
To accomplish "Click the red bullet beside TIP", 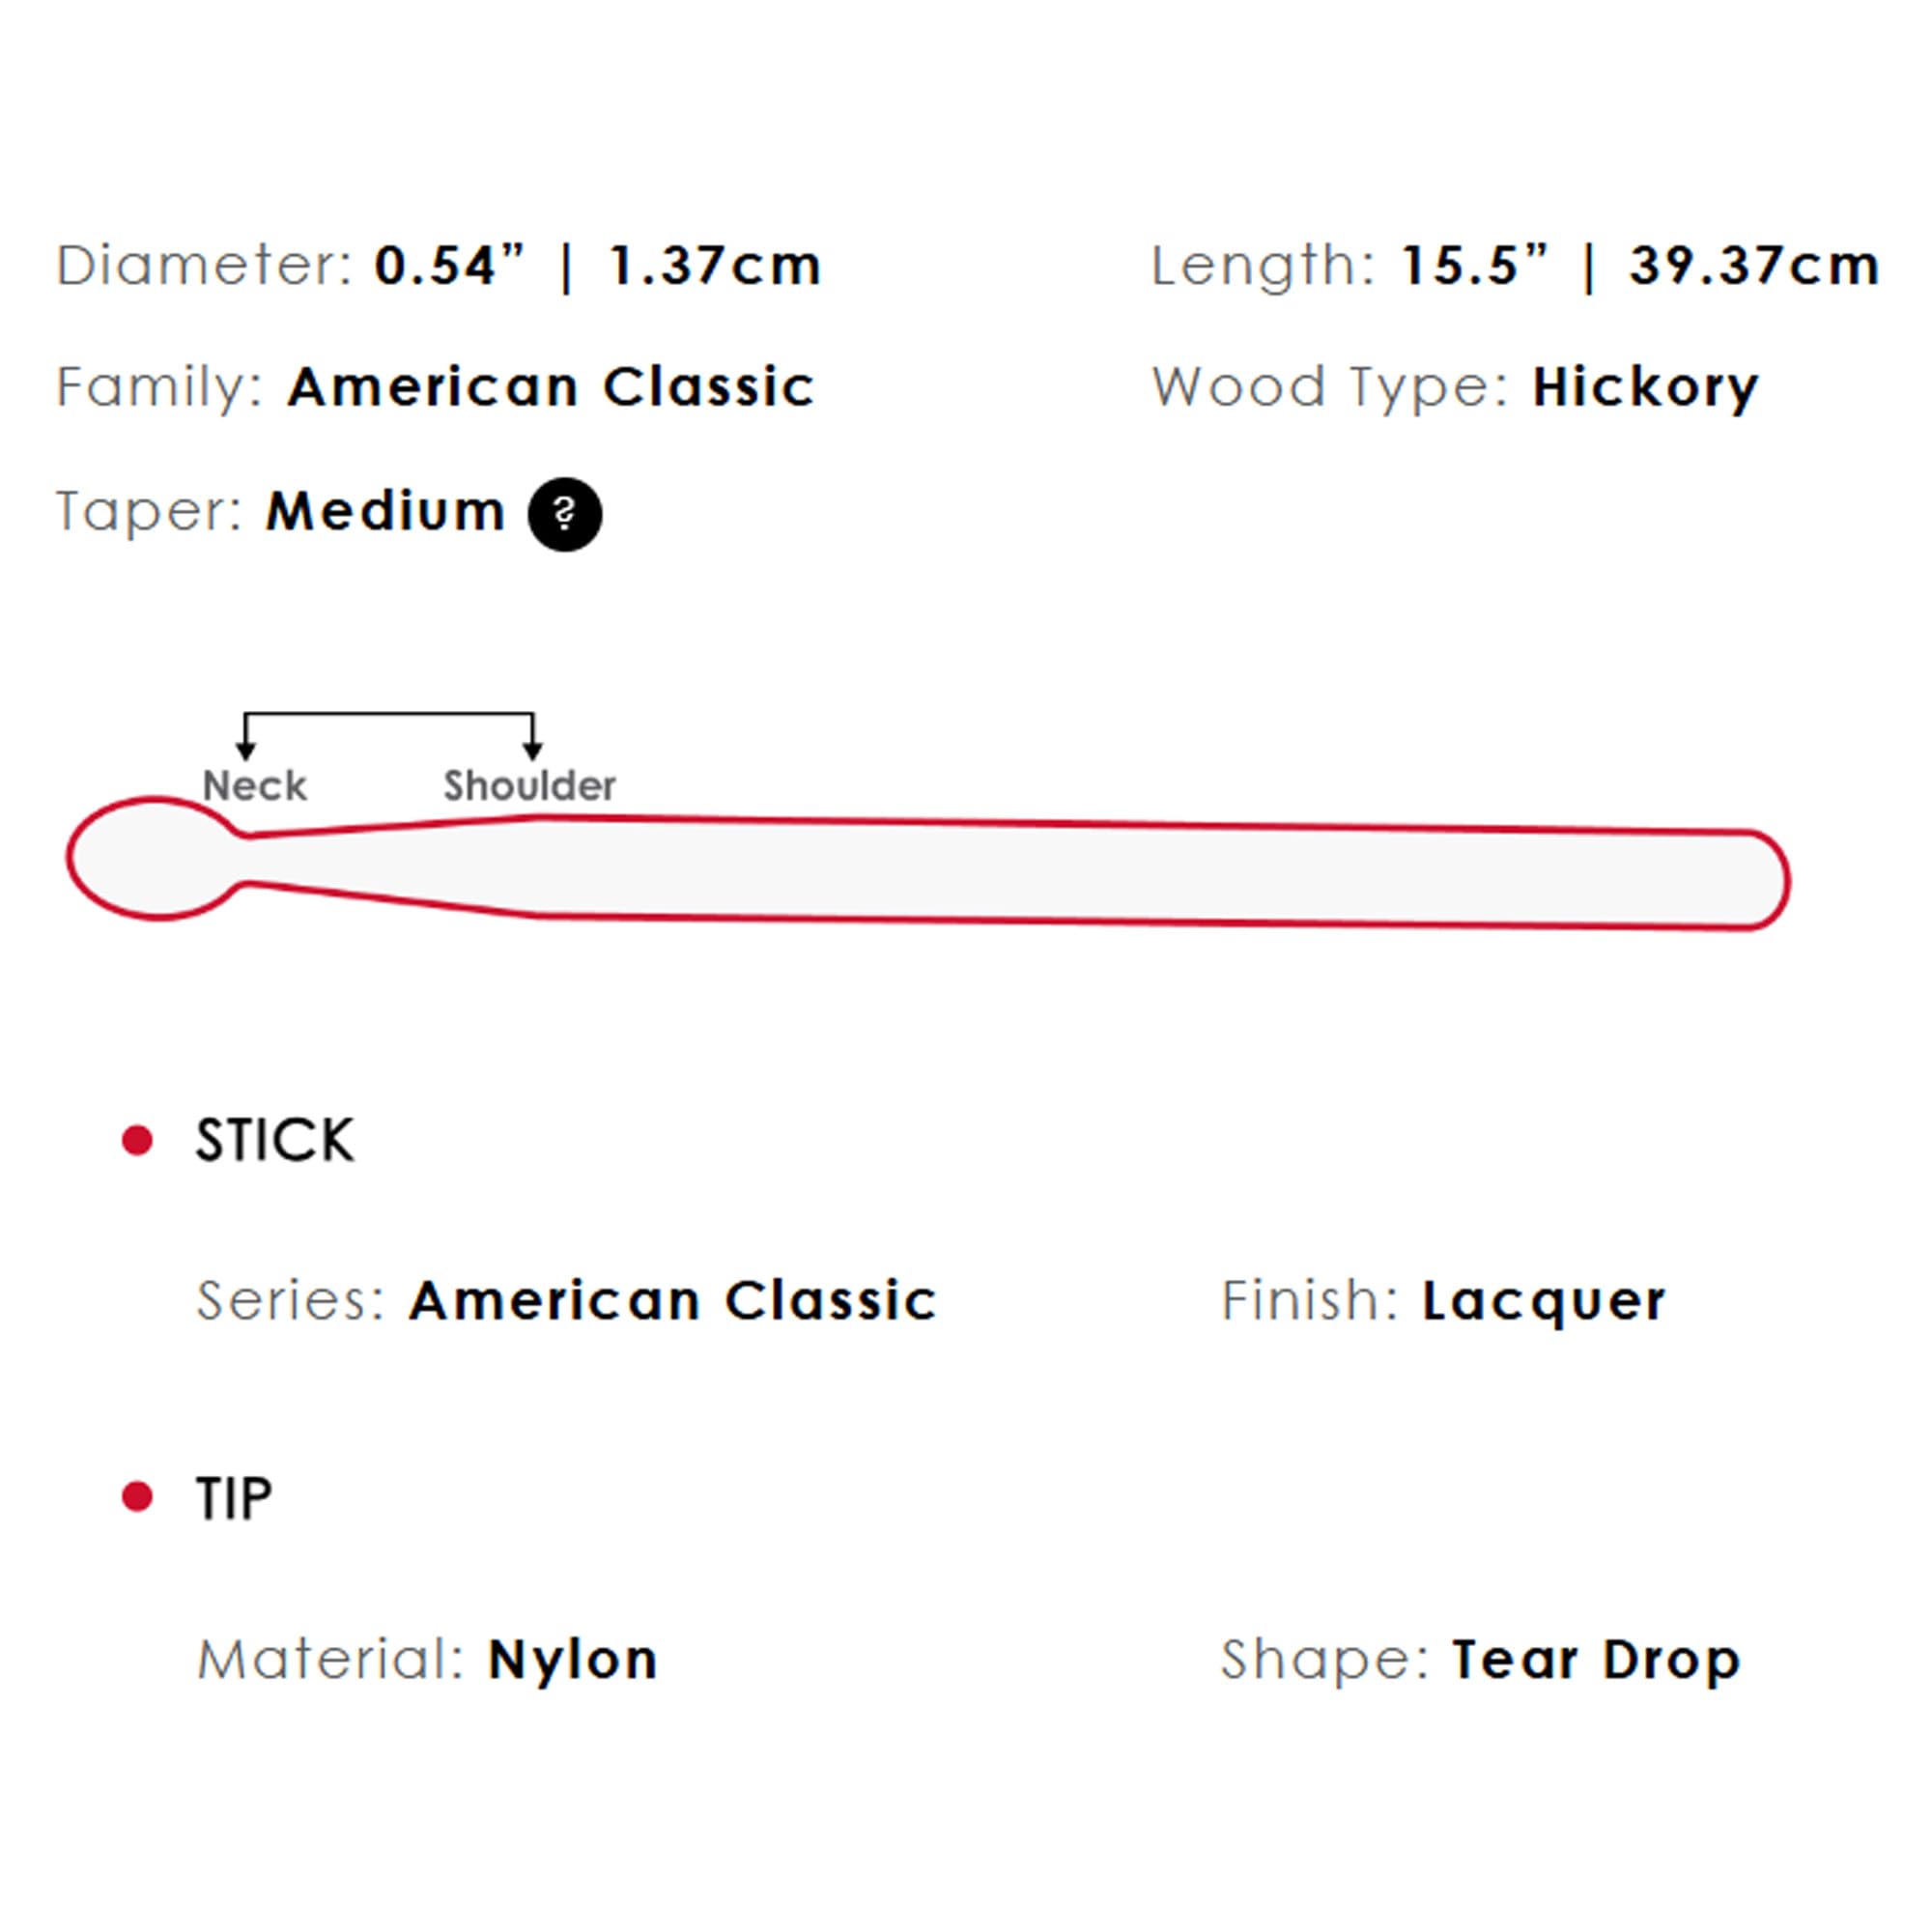I will pyautogui.click(x=137, y=1497).
